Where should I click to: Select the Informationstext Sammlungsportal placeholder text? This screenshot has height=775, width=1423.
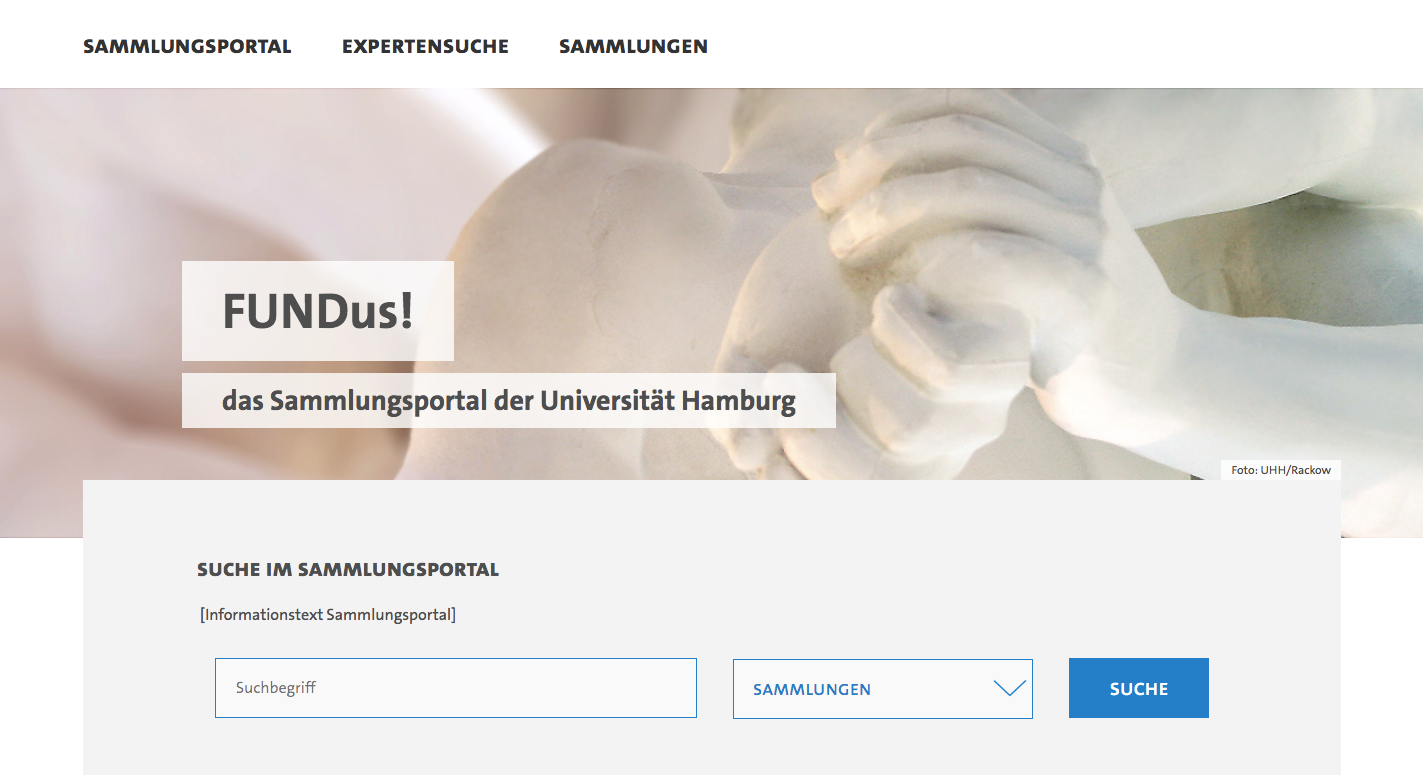click(328, 614)
